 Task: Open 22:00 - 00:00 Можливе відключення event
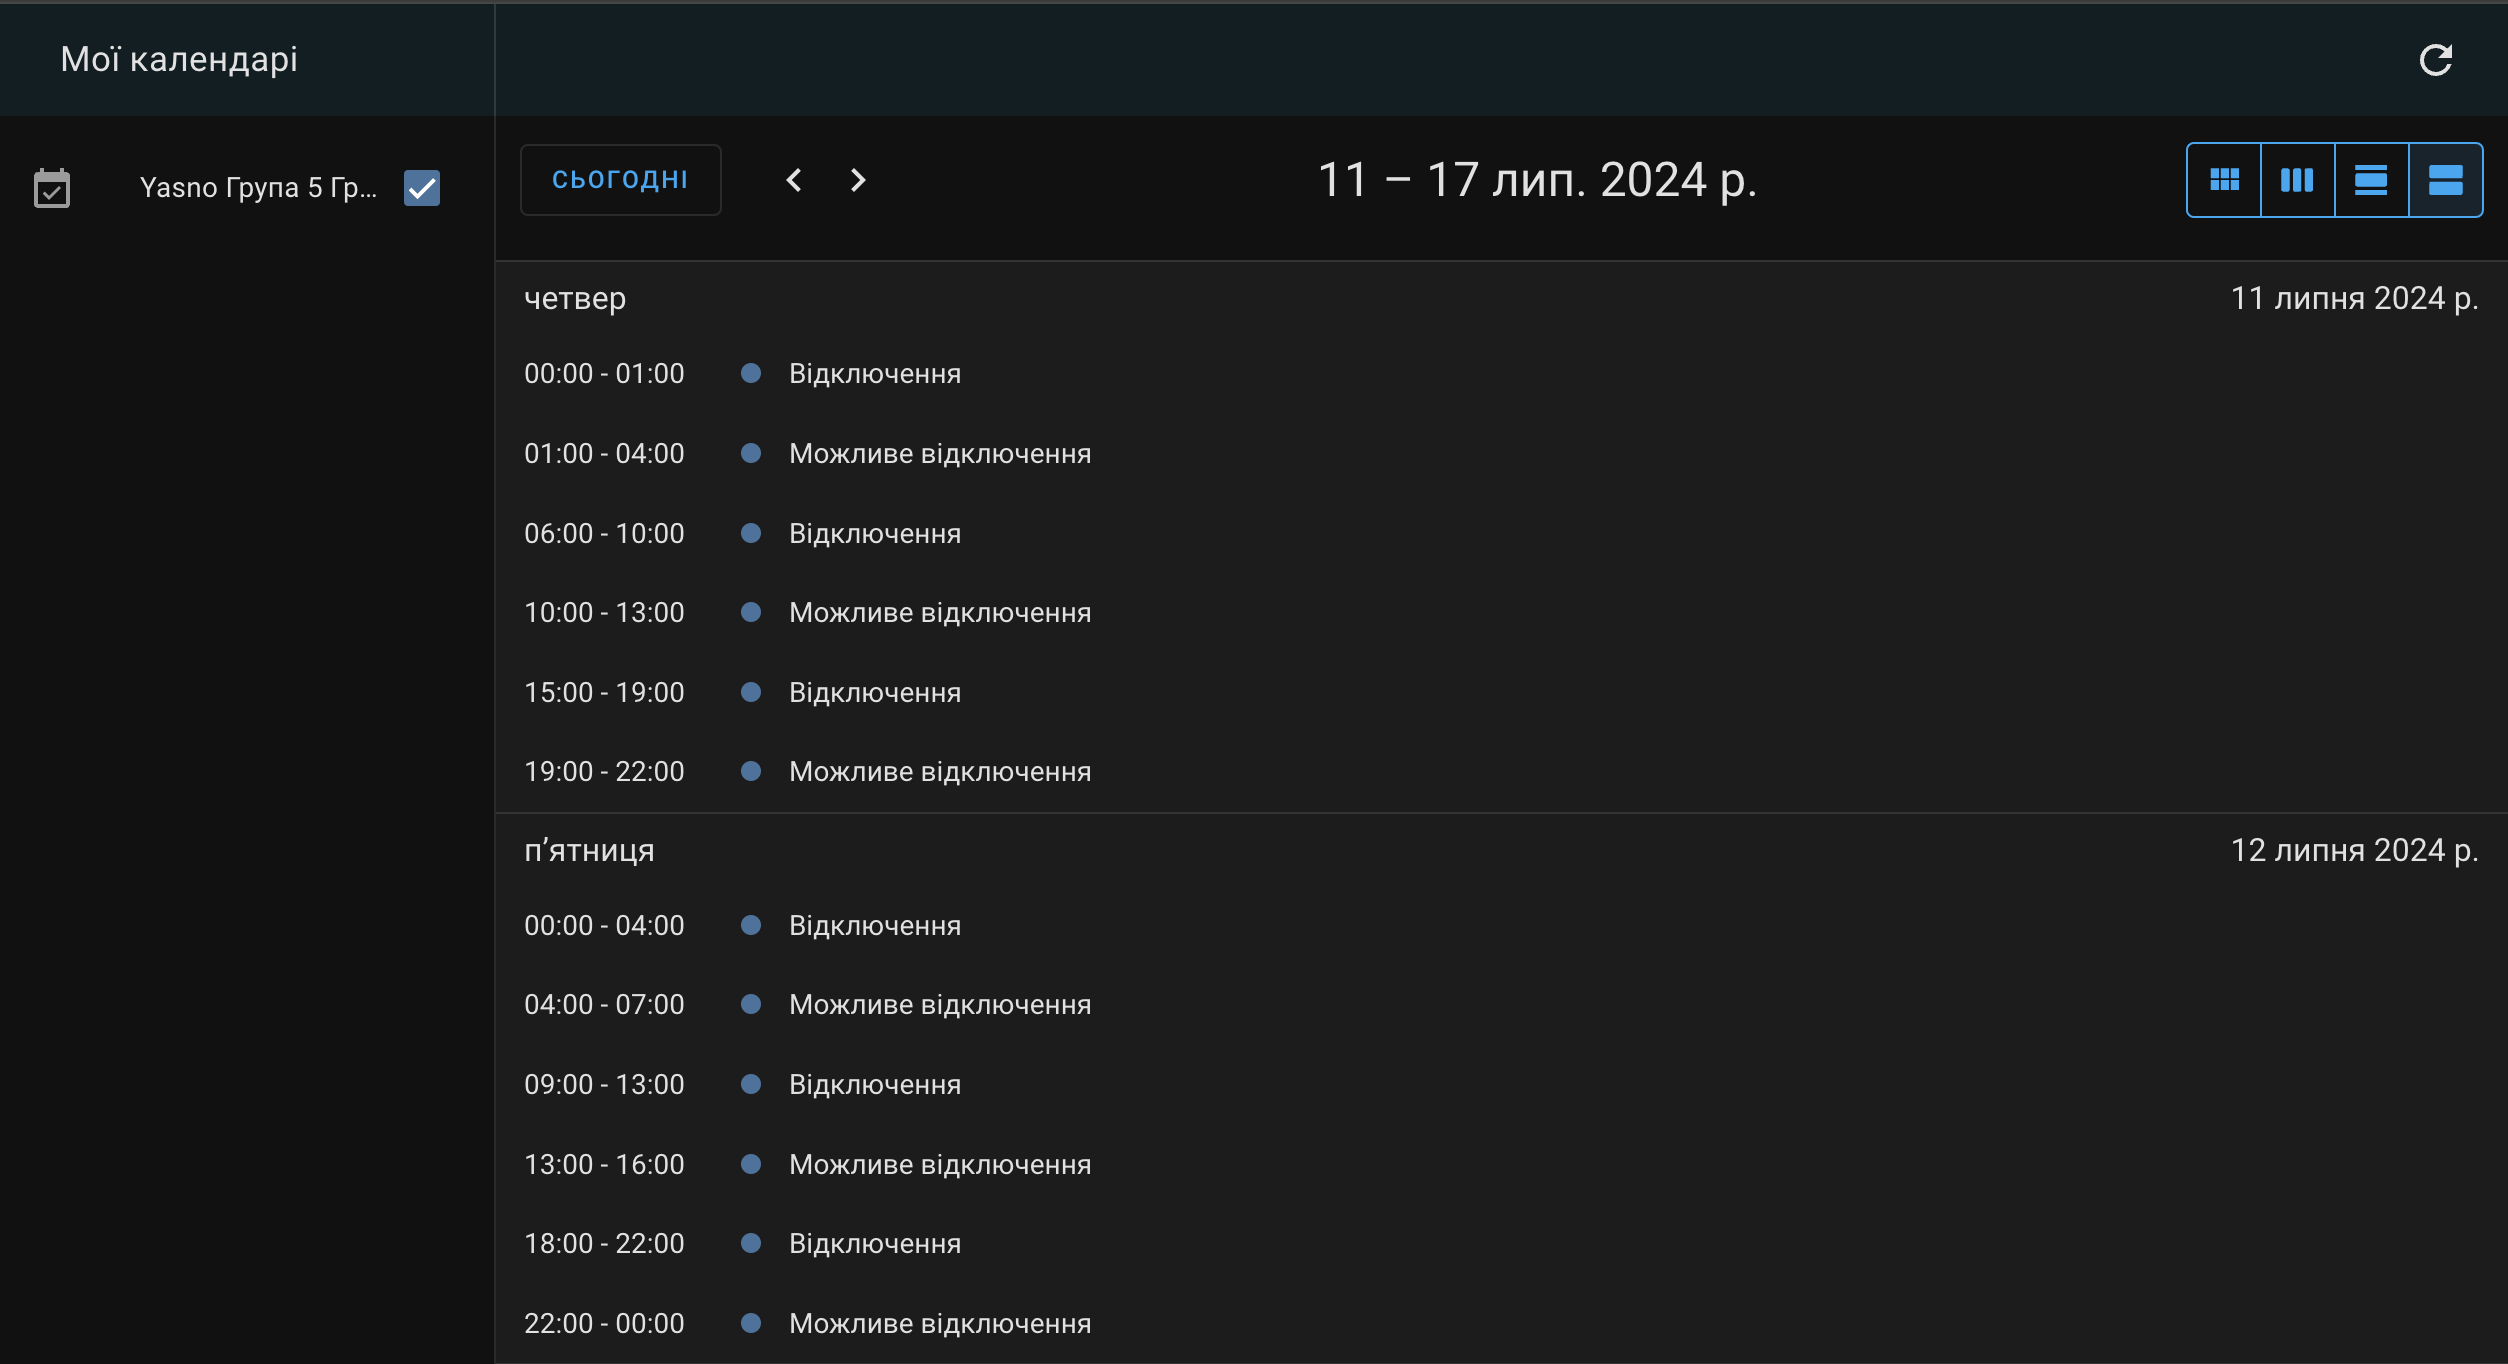pos(1501,1324)
